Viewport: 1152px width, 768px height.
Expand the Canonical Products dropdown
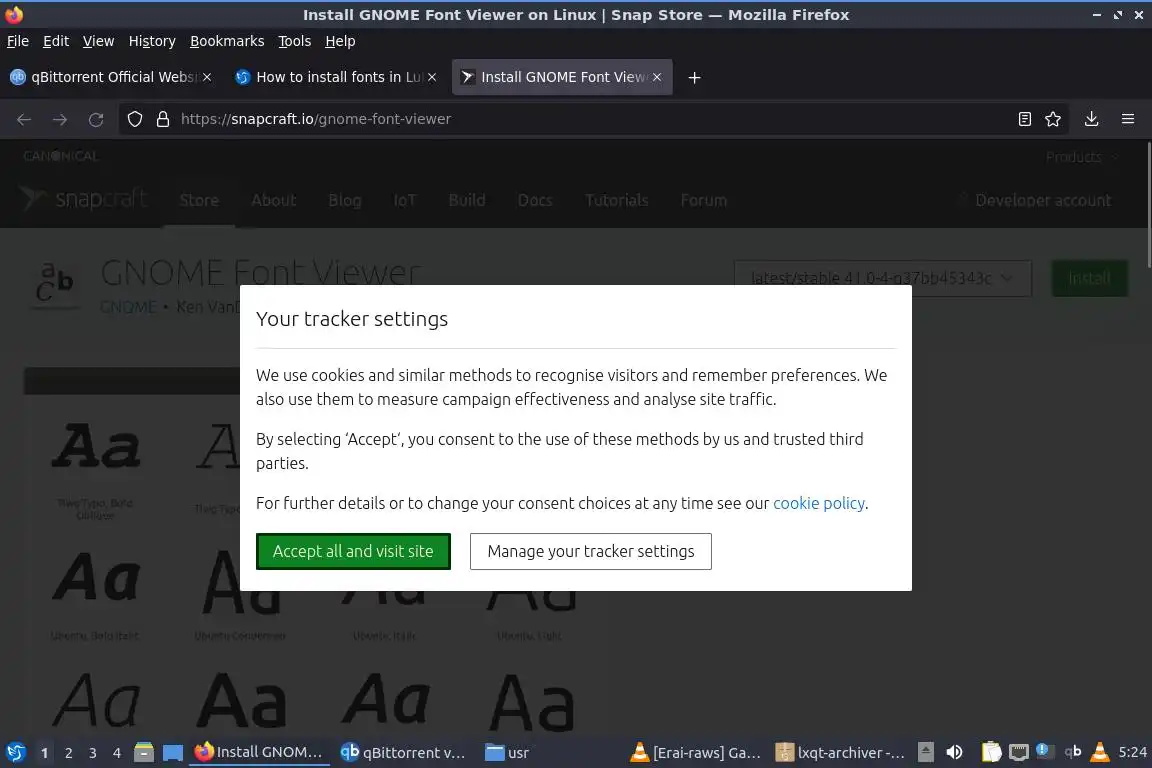pos(1081,157)
